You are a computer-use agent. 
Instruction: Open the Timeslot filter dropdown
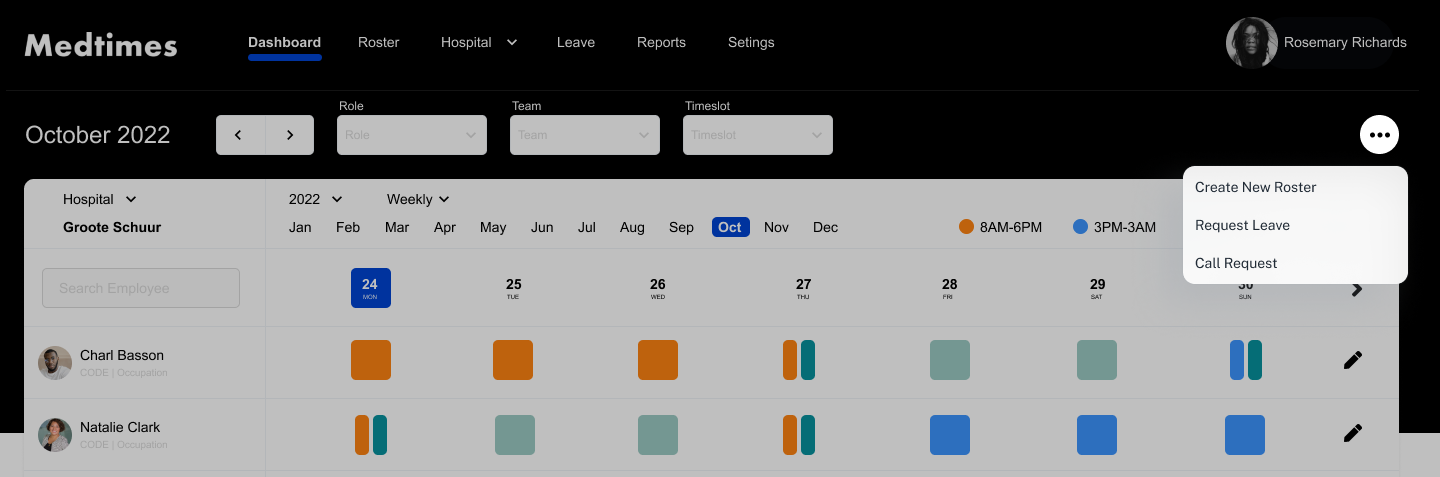click(758, 135)
